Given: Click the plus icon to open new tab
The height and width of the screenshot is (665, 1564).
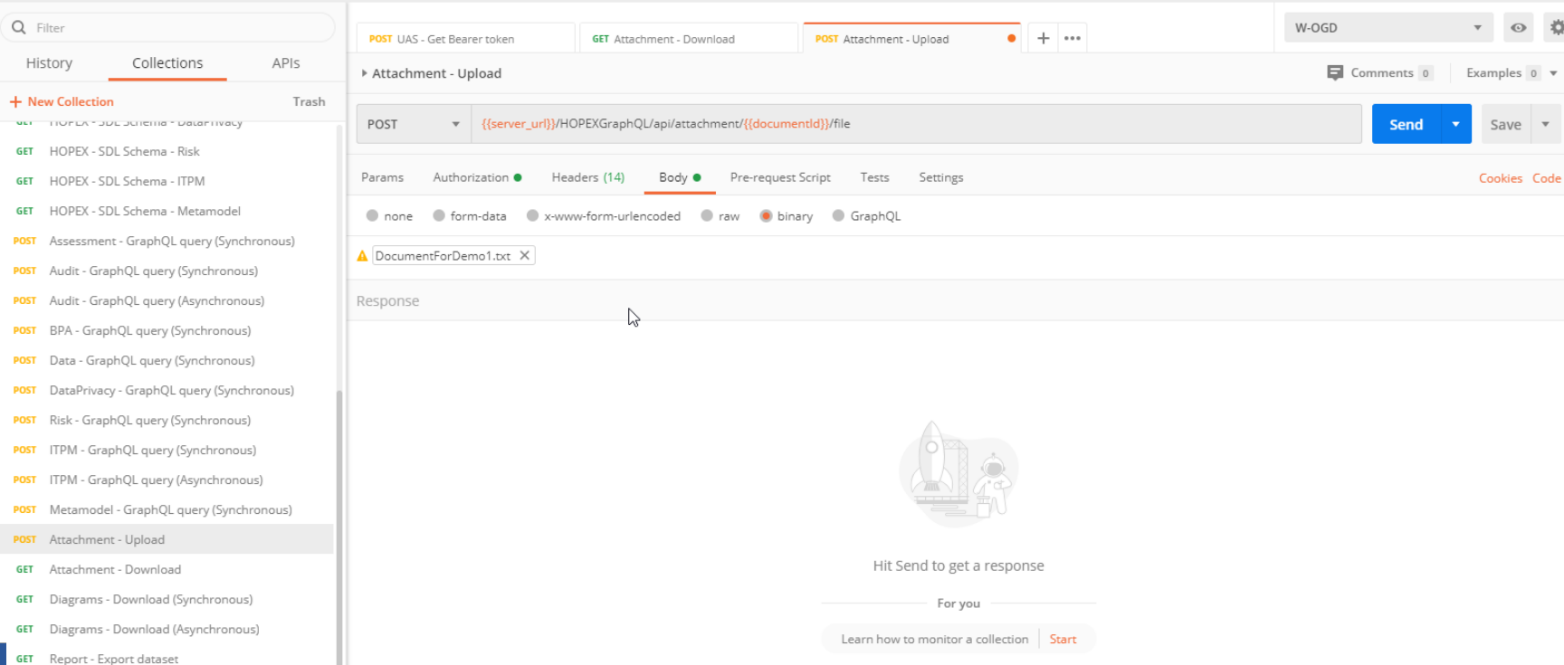Looking at the screenshot, I should 1043,38.
